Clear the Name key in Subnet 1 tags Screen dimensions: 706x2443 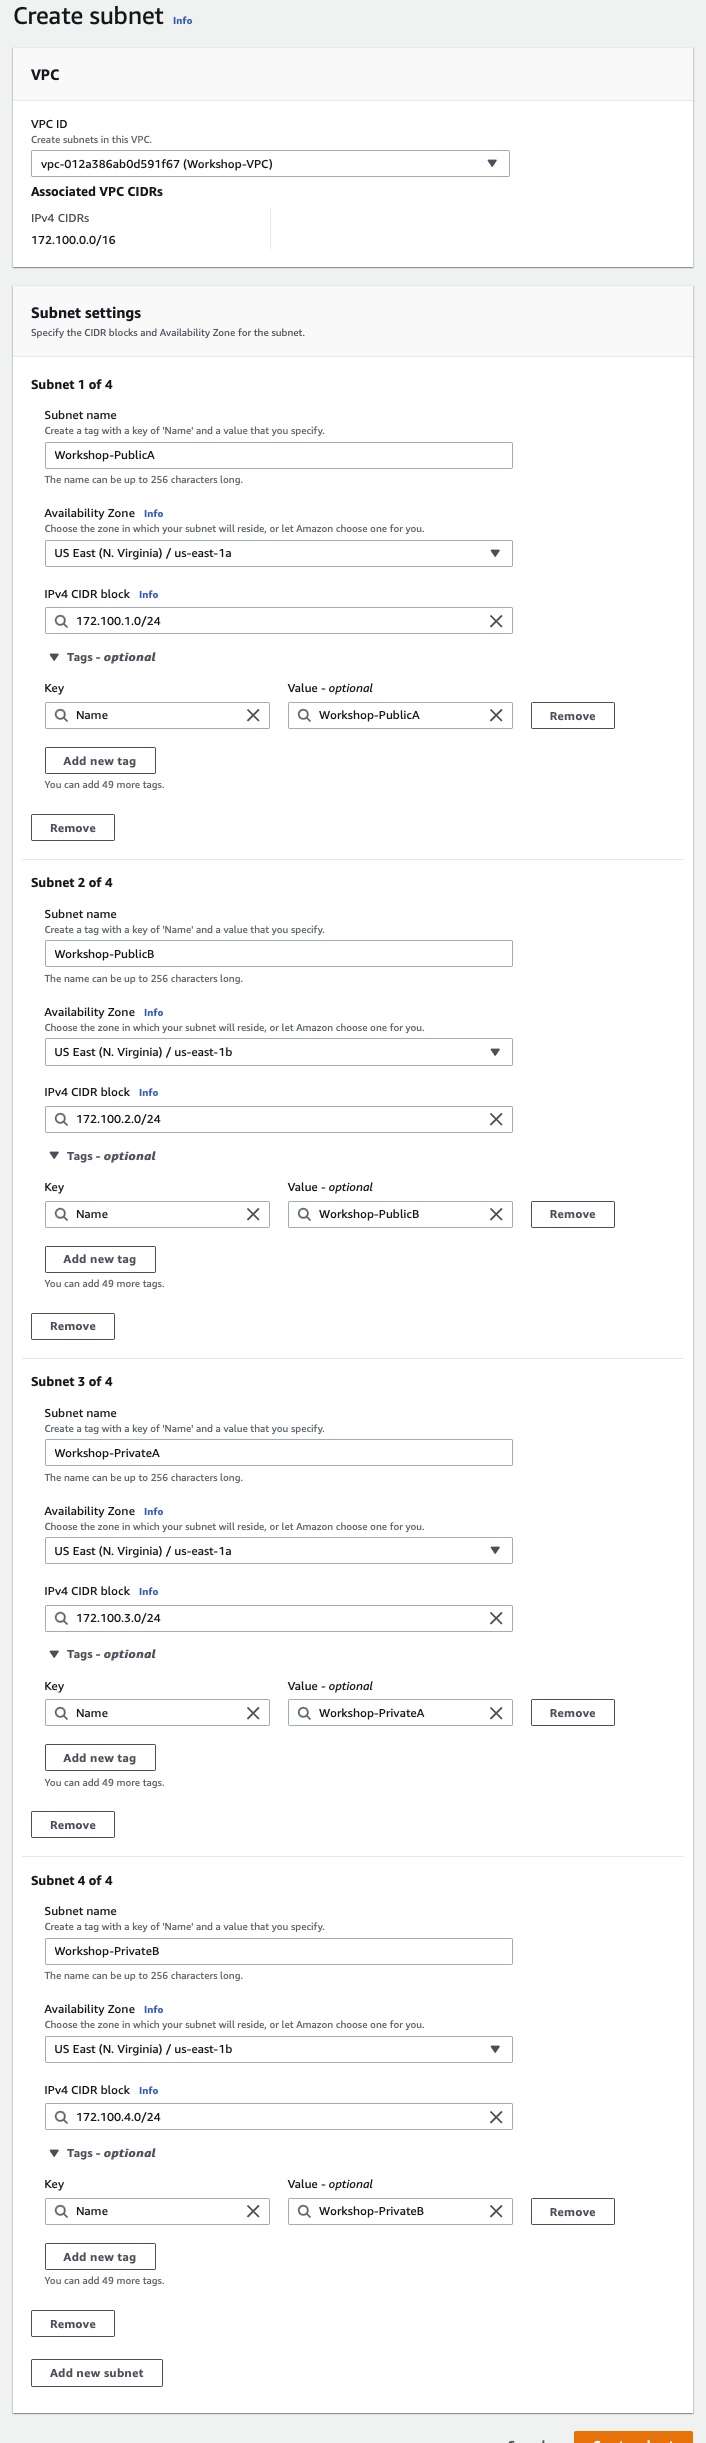point(253,715)
